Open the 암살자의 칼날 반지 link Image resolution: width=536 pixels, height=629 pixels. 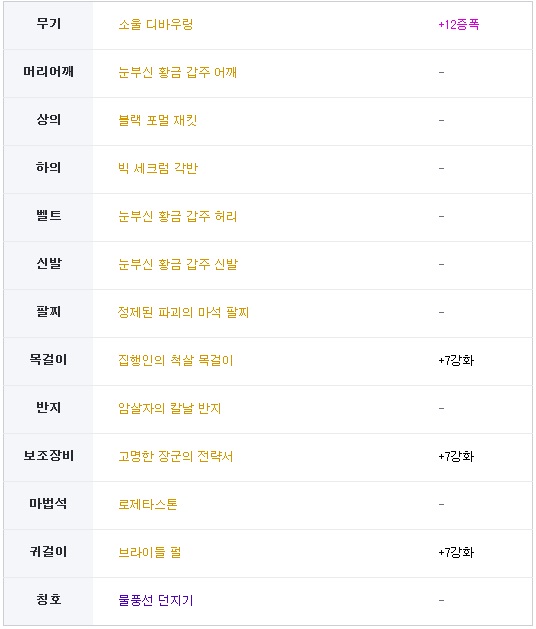pos(170,408)
